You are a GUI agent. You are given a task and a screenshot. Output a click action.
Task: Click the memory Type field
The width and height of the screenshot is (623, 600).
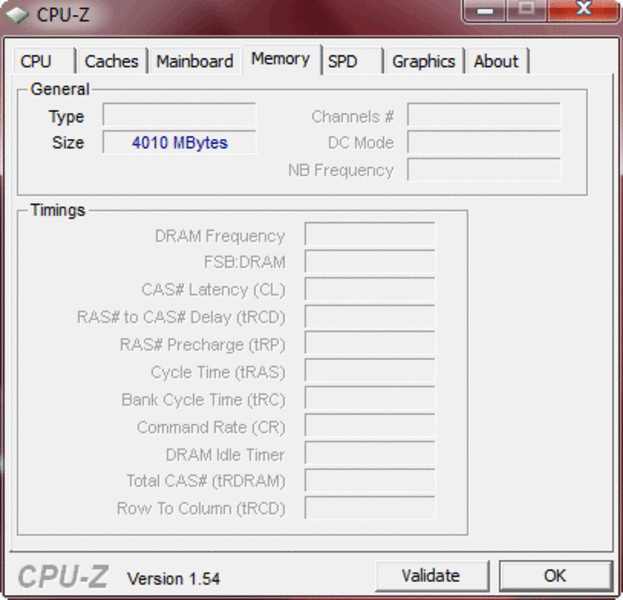pyautogui.click(x=179, y=115)
